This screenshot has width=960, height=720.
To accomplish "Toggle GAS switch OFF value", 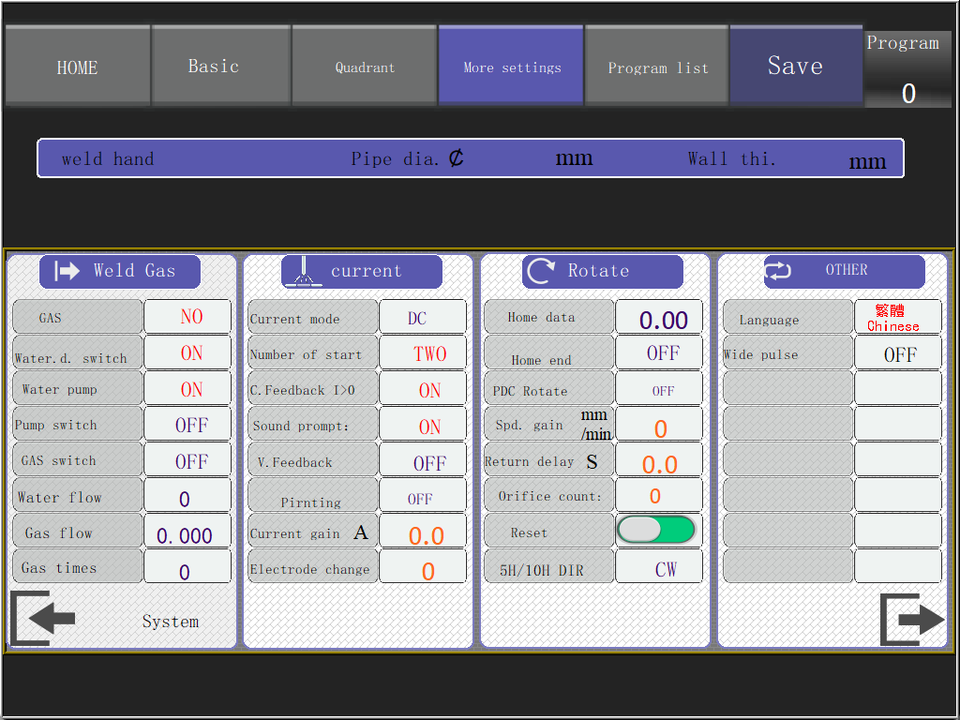I will coord(188,460).
